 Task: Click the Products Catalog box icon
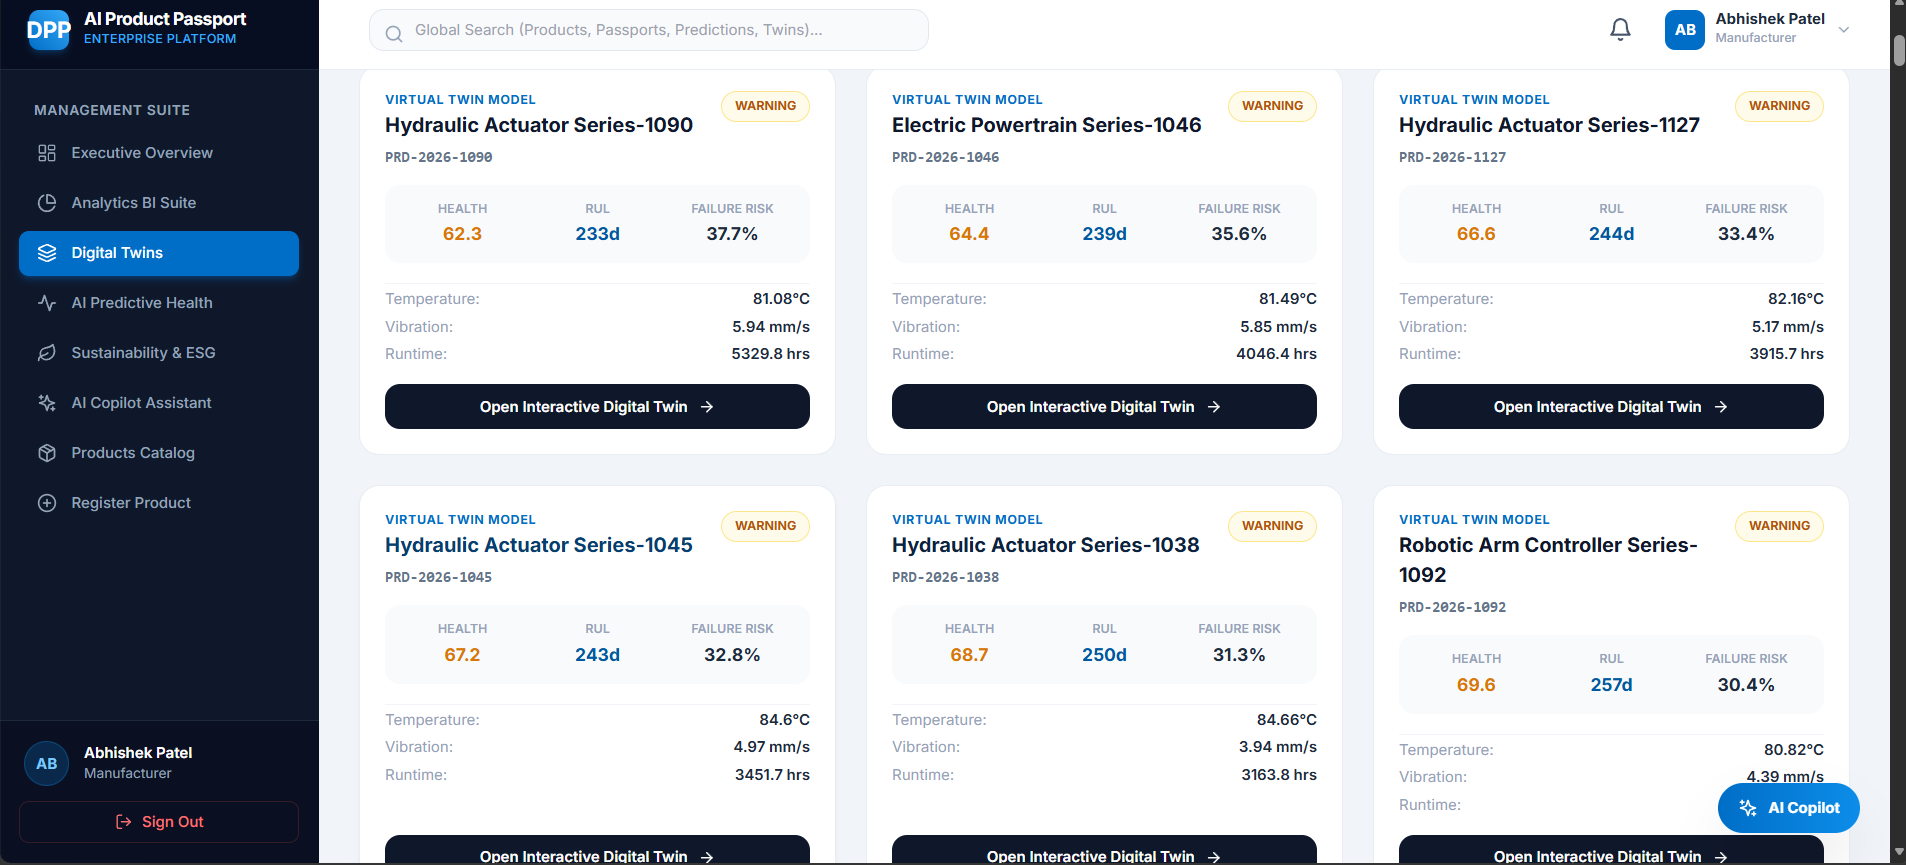(x=47, y=453)
